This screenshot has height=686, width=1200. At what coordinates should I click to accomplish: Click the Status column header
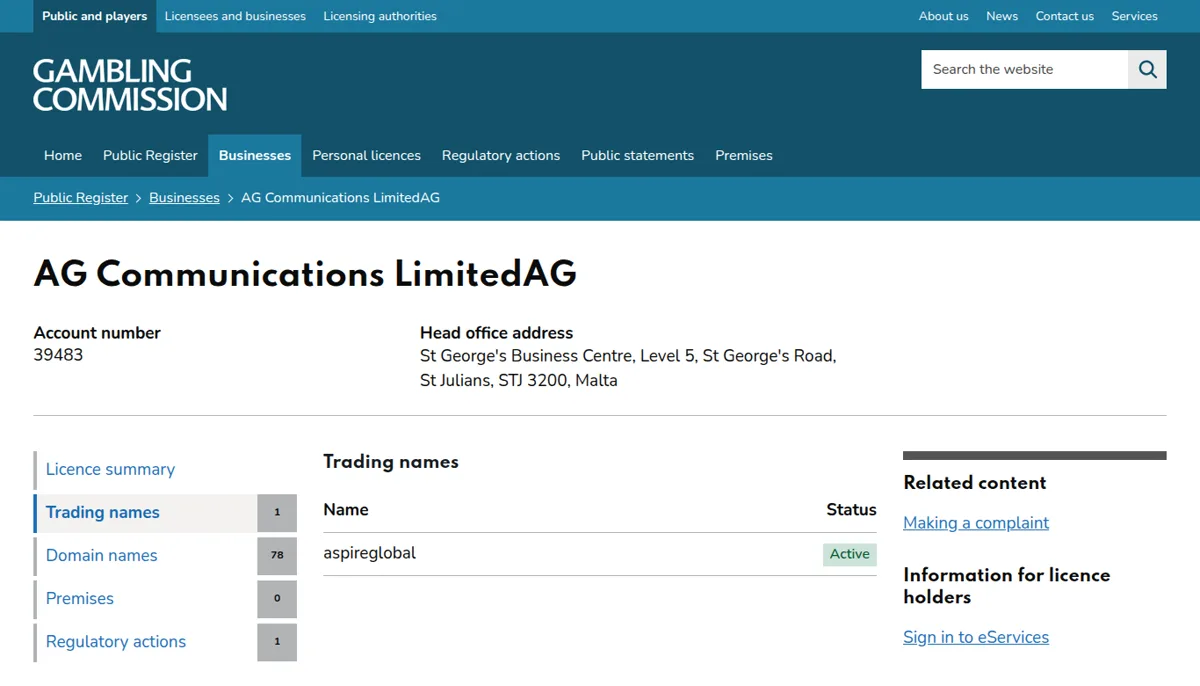click(x=851, y=510)
